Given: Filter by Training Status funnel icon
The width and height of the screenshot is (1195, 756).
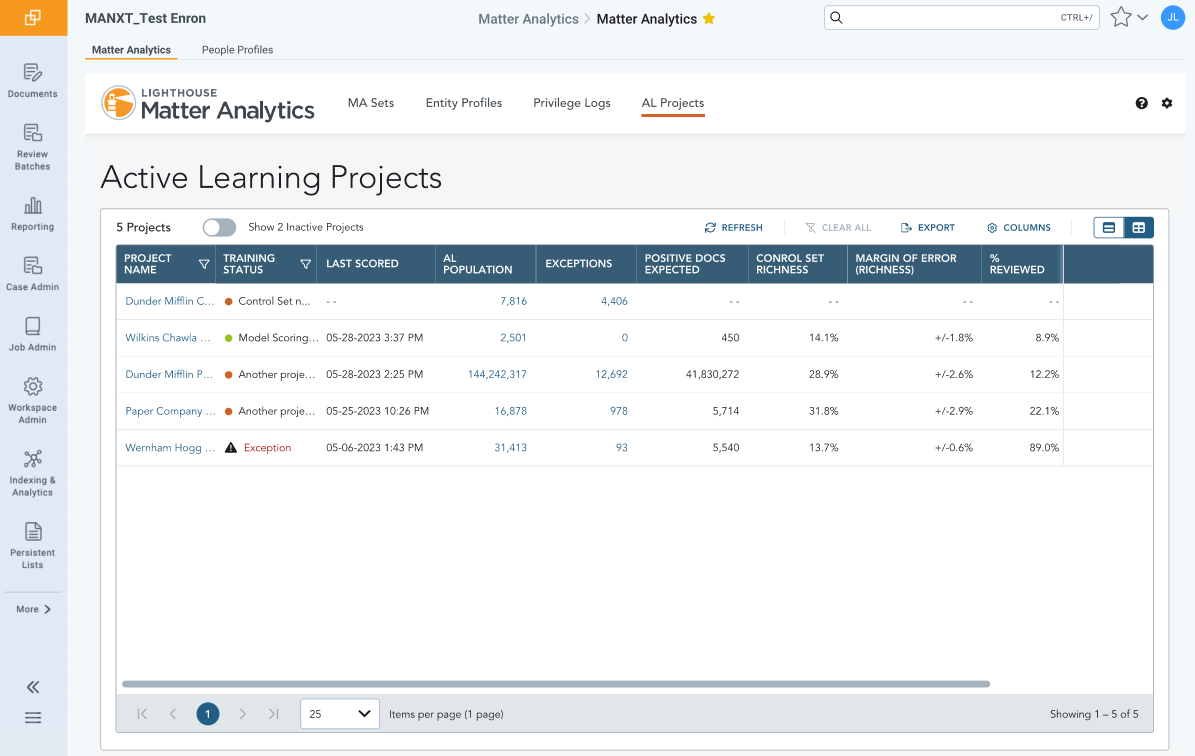Looking at the screenshot, I should (306, 264).
